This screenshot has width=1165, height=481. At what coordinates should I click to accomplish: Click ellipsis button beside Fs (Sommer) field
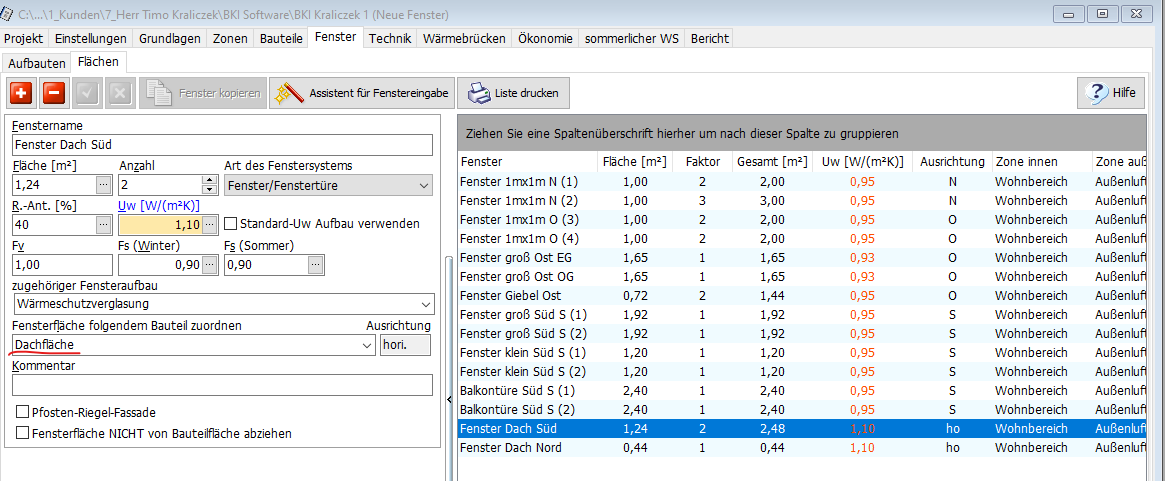(315, 265)
